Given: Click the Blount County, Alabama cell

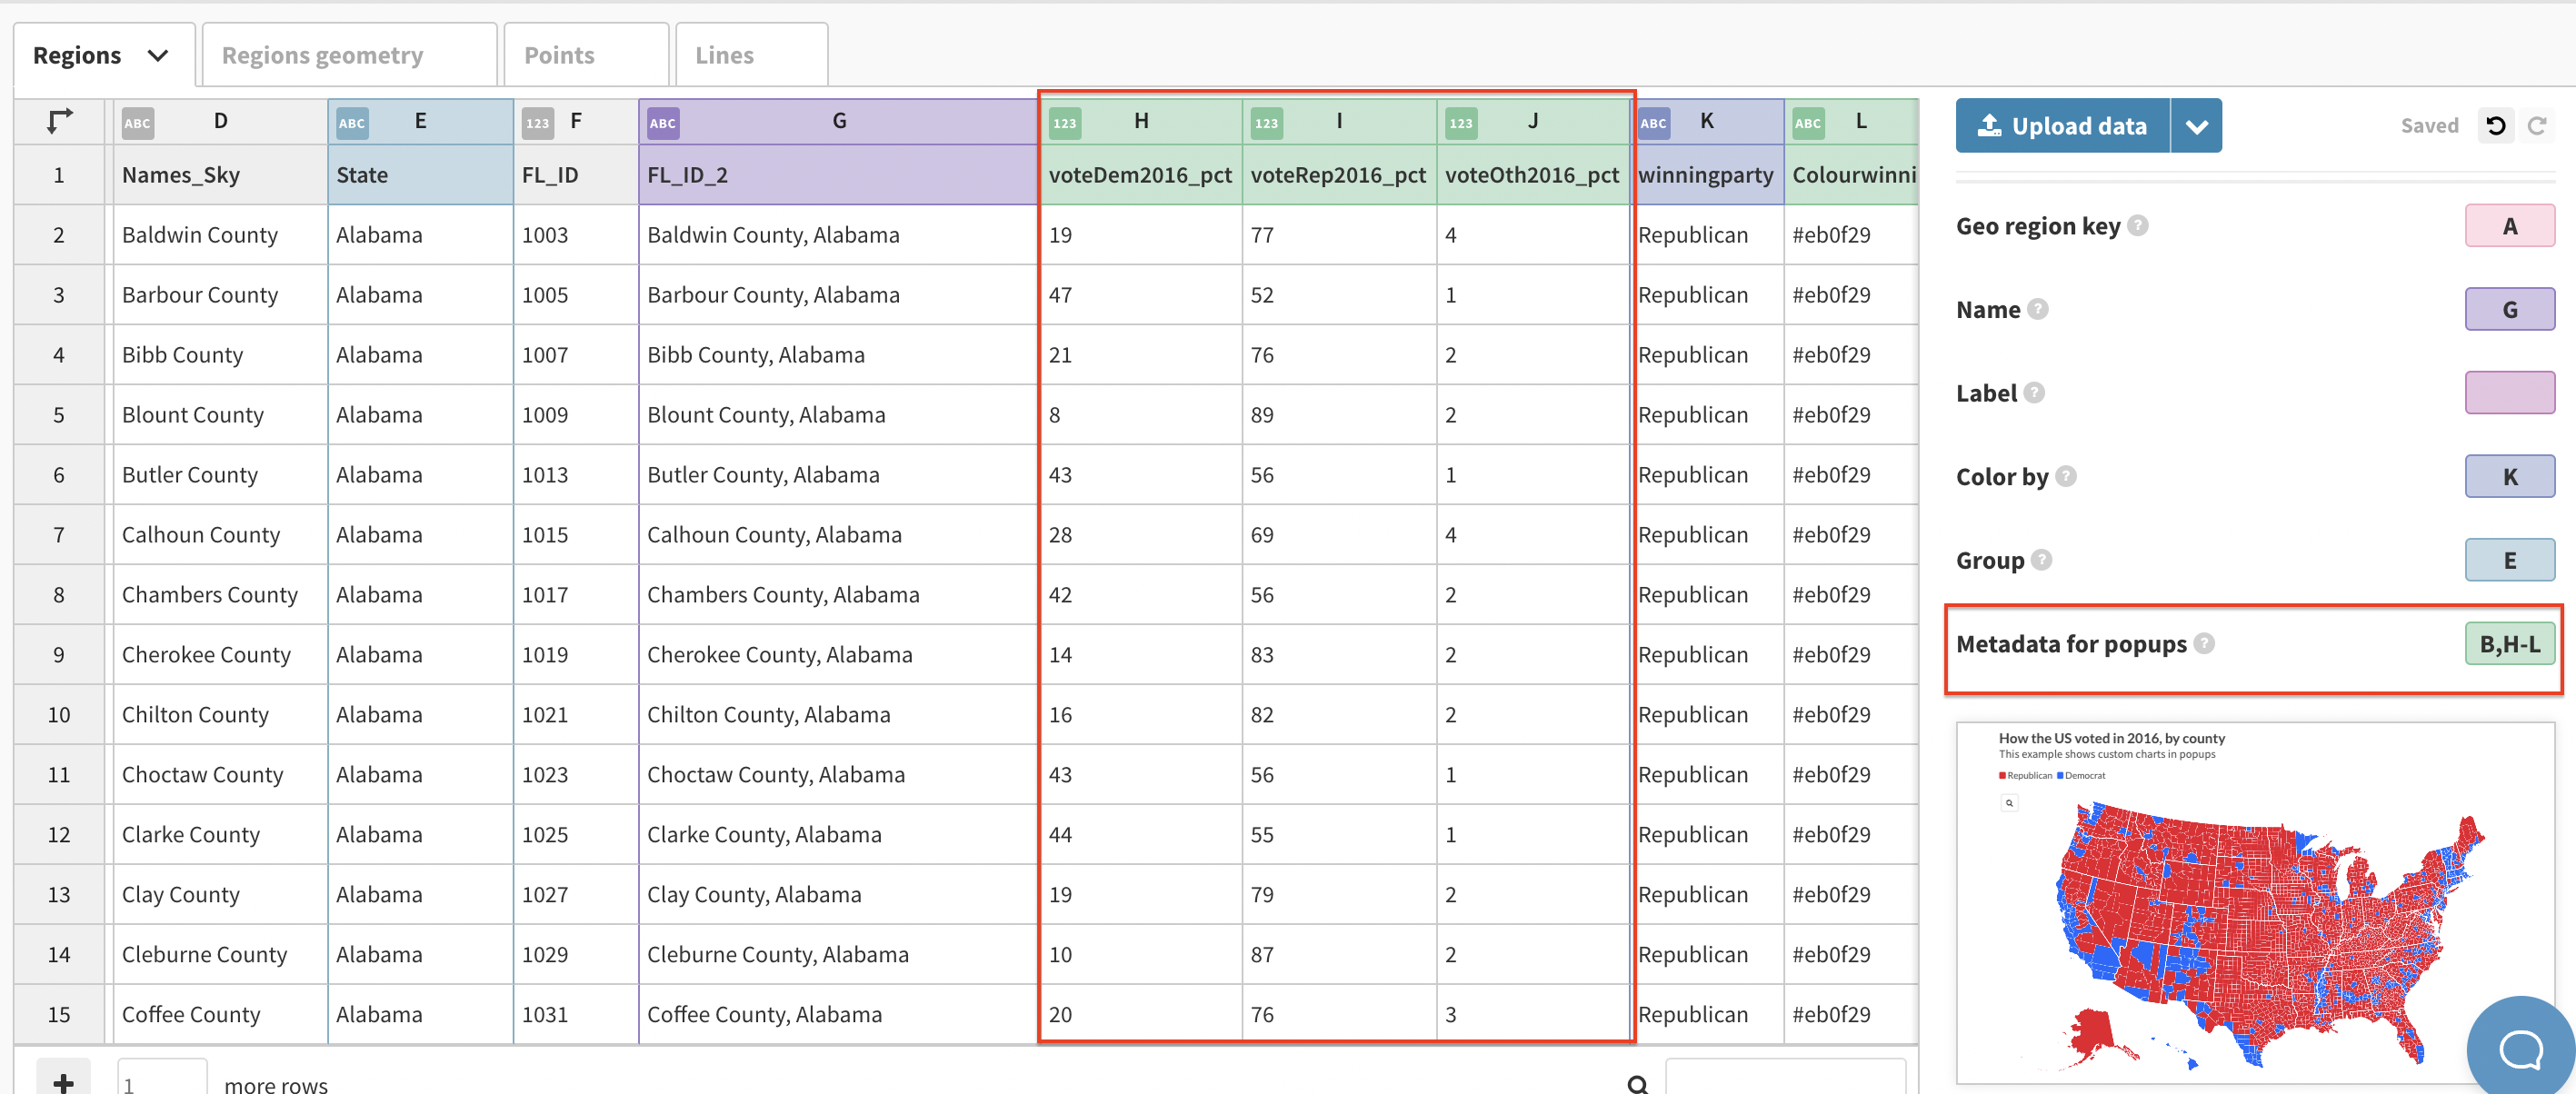Looking at the screenshot, I should [x=838, y=415].
